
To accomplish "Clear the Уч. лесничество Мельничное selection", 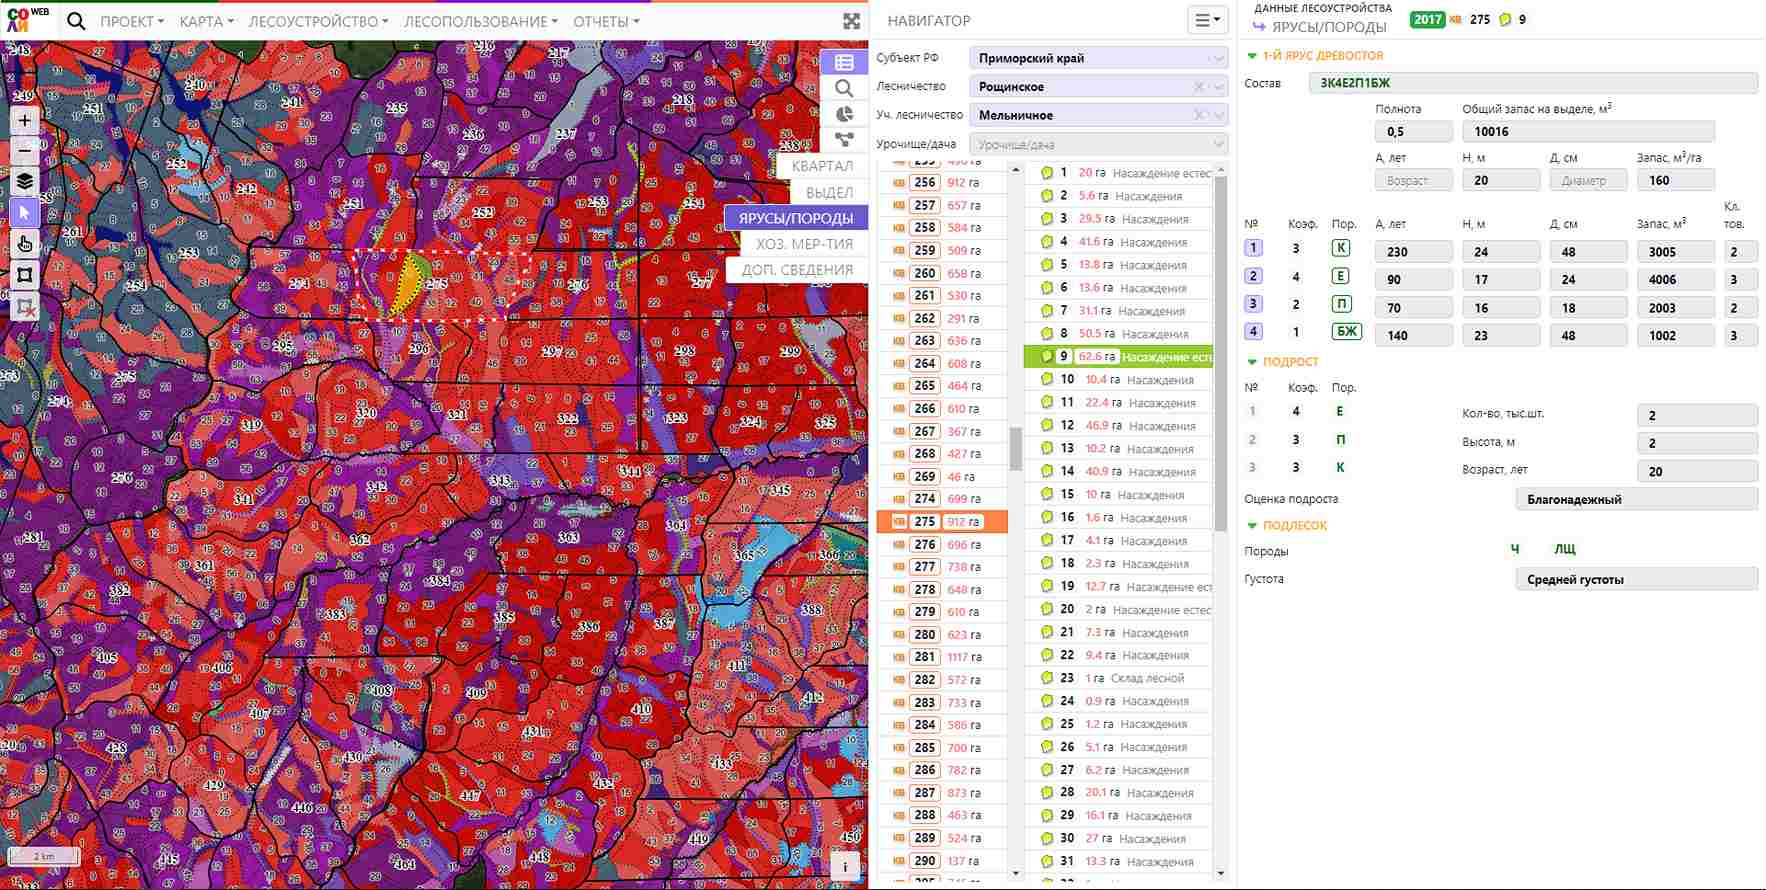I will point(1198,115).
